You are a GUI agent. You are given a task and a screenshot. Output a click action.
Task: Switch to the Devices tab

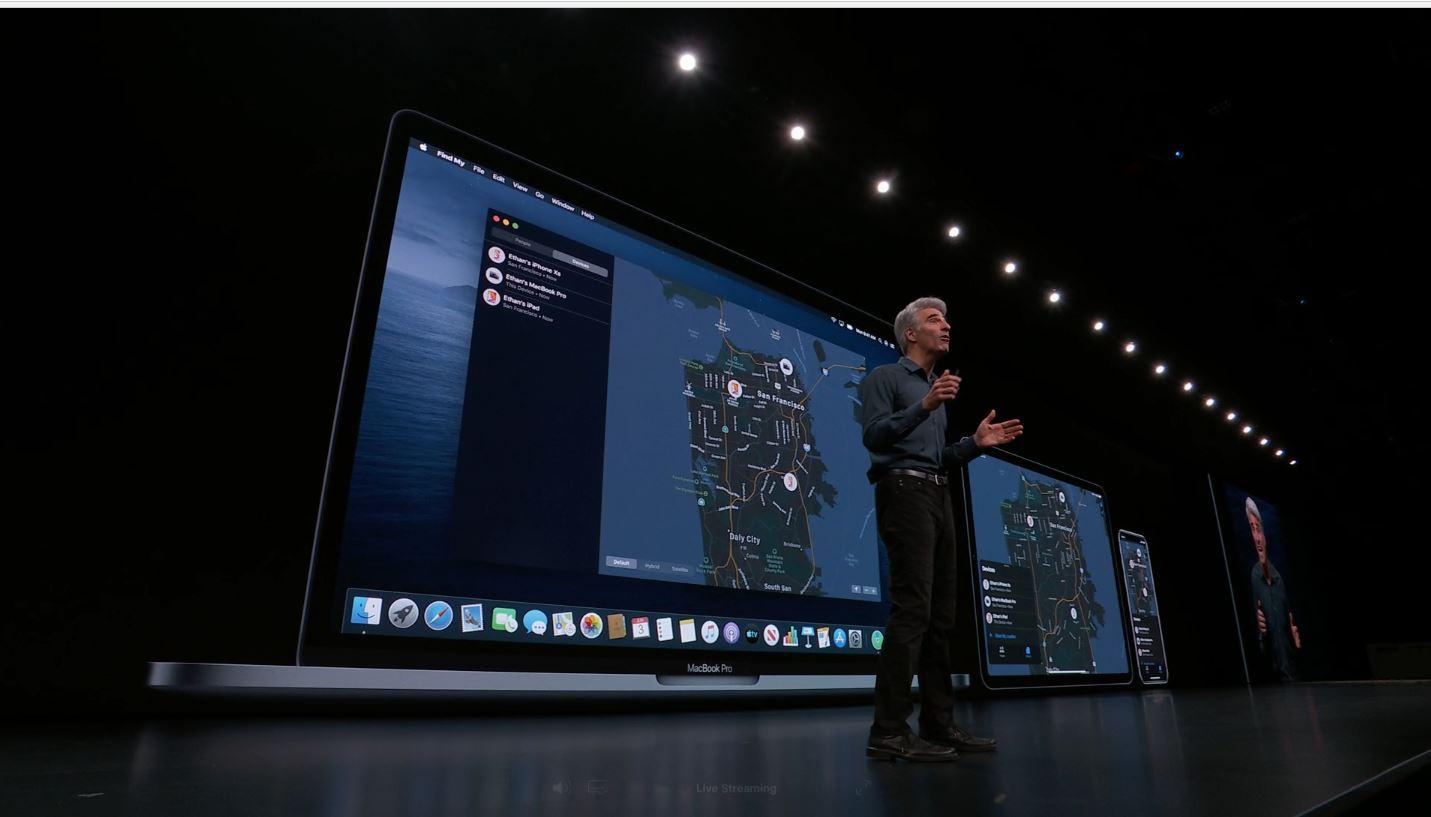[581, 264]
